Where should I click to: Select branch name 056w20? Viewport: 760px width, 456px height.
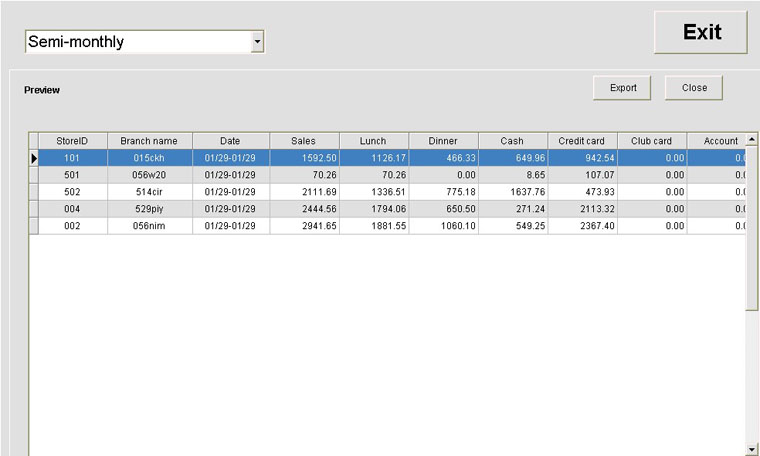point(150,175)
